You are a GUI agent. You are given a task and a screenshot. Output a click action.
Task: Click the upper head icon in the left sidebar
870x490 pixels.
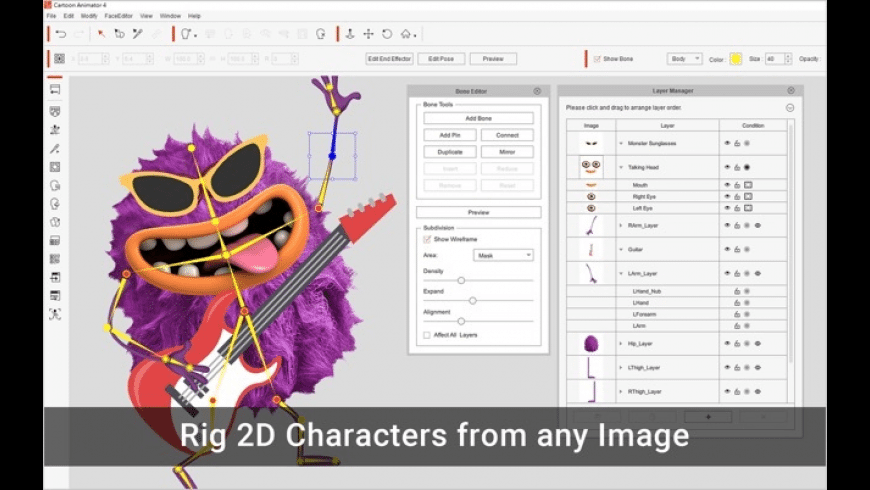55,185
